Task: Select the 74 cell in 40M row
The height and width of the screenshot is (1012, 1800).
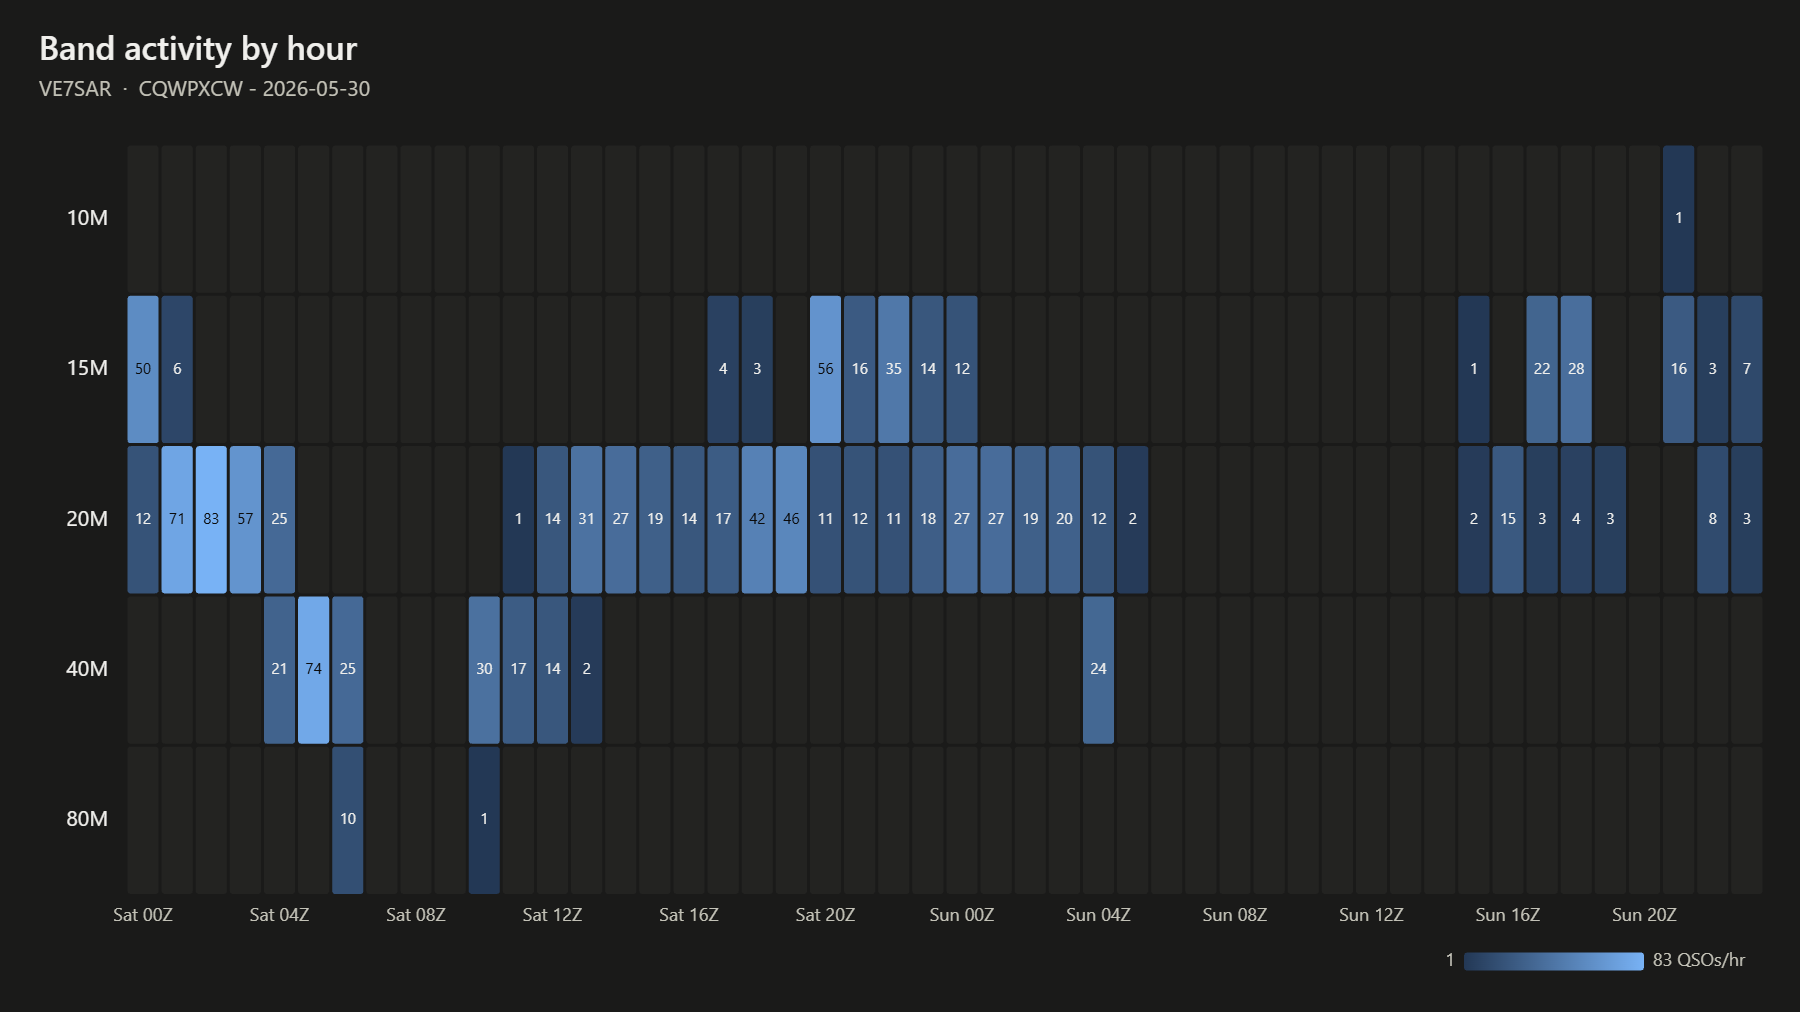Action: click(x=313, y=669)
